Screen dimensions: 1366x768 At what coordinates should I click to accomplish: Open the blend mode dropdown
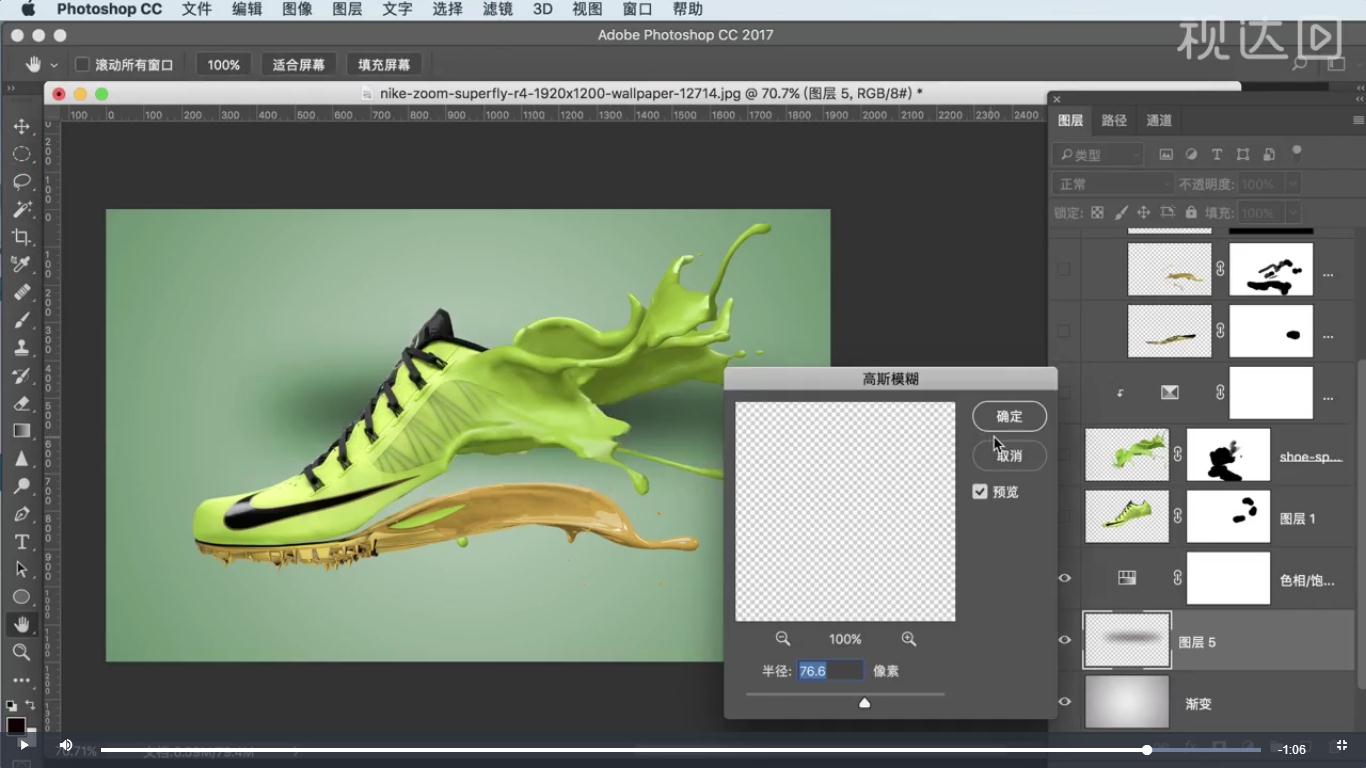coord(1113,184)
